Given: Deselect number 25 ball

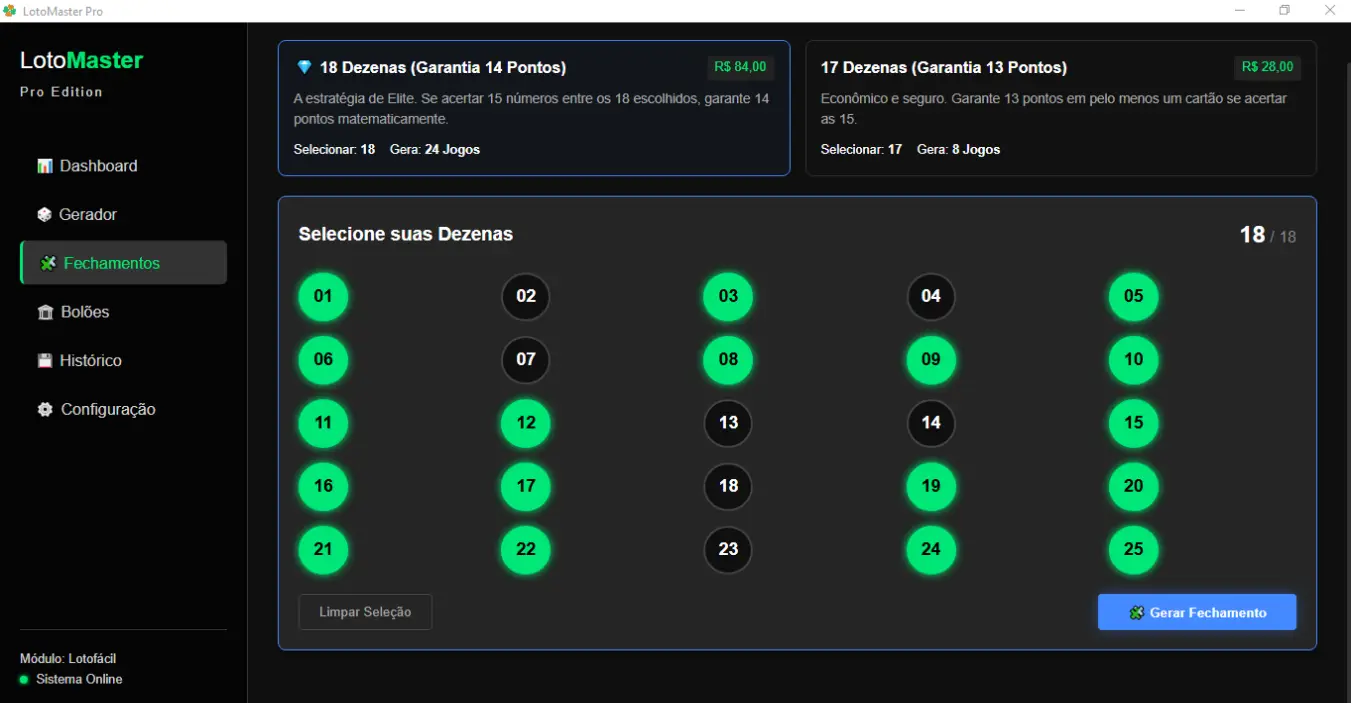Looking at the screenshot, I should 1133,549.
